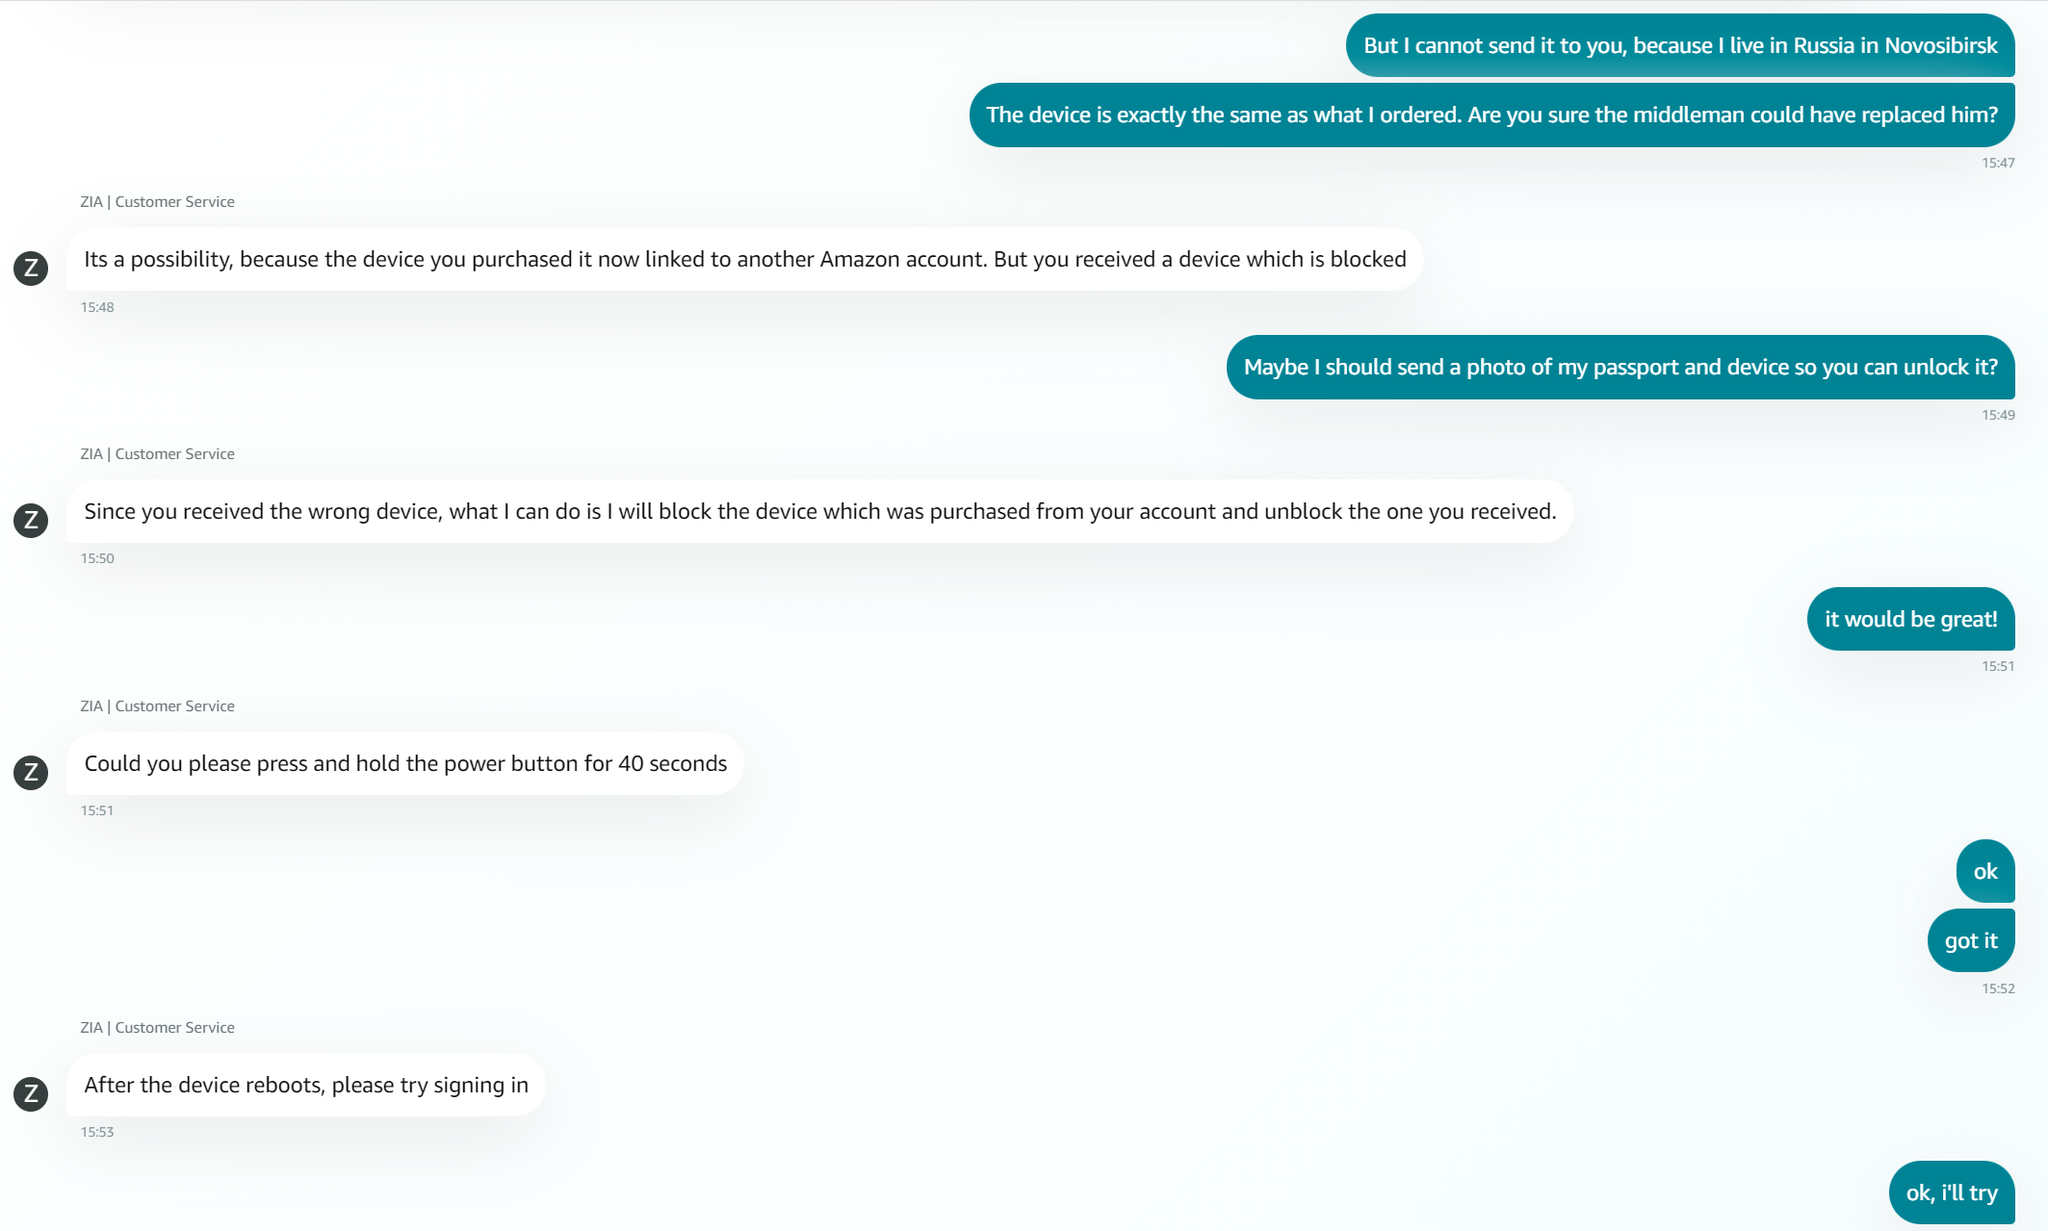Click the agent message about unblocking the device
This screenshot has height=1231, width=2048.
tap(820, 511)
